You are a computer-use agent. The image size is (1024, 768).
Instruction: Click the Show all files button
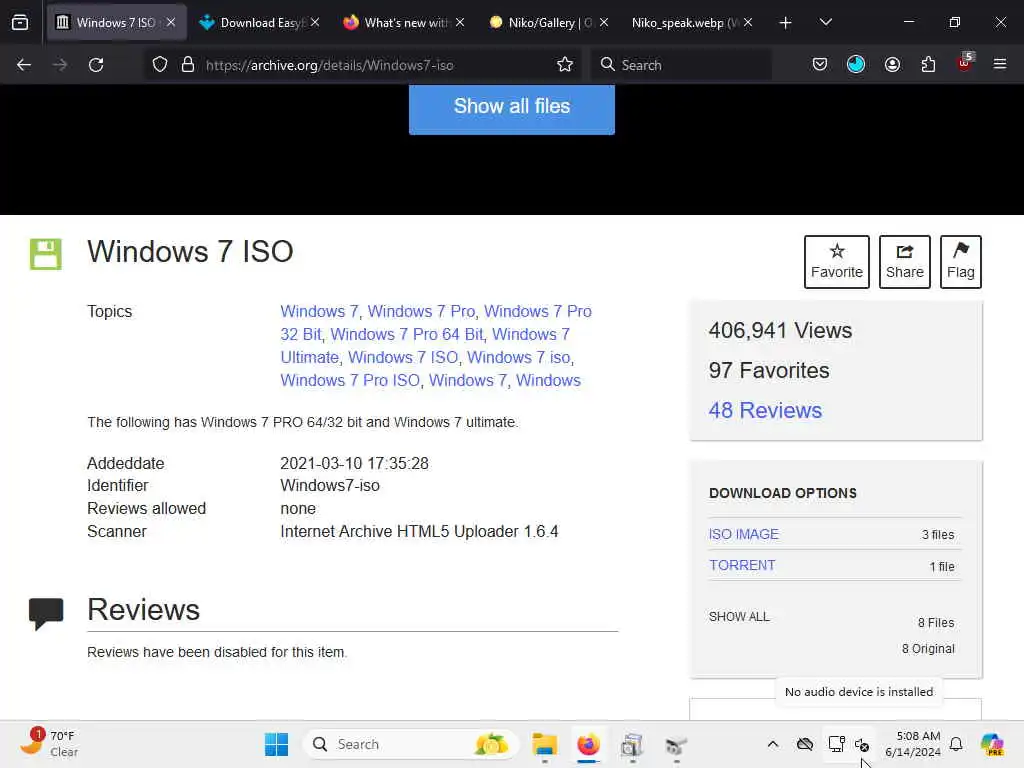(x=512, y=107)
